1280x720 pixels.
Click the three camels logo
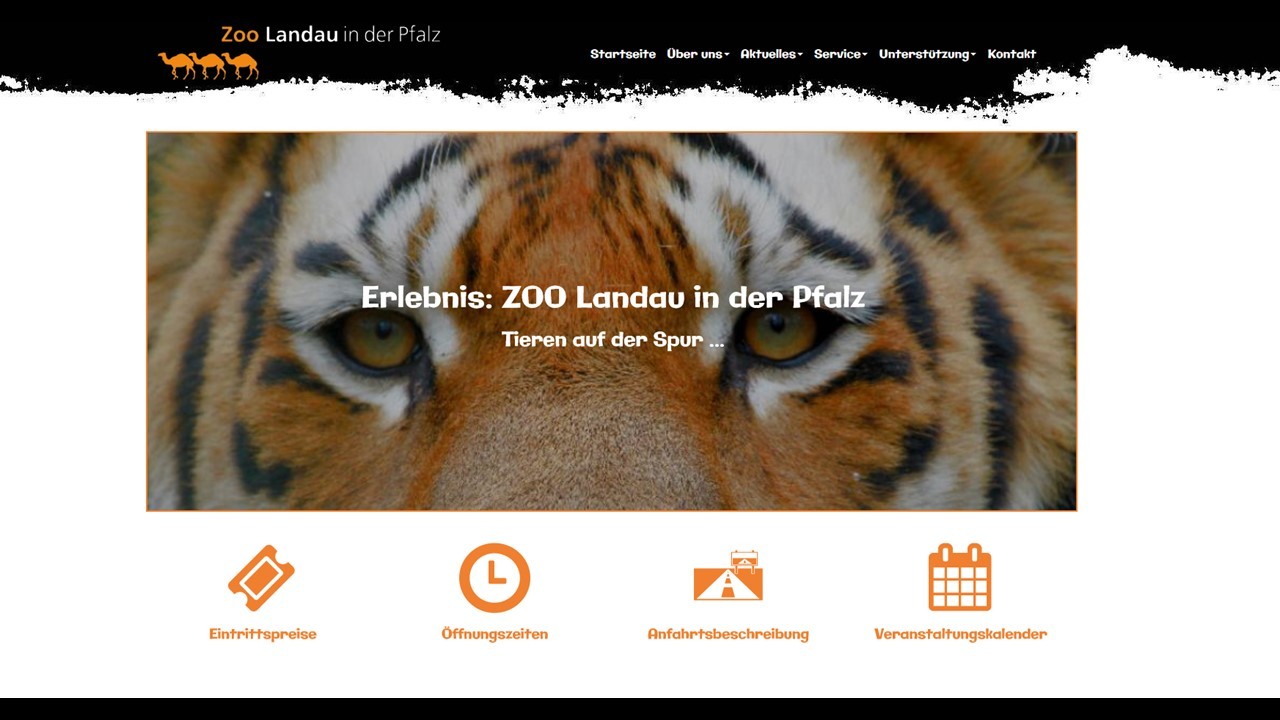point(208,65)
